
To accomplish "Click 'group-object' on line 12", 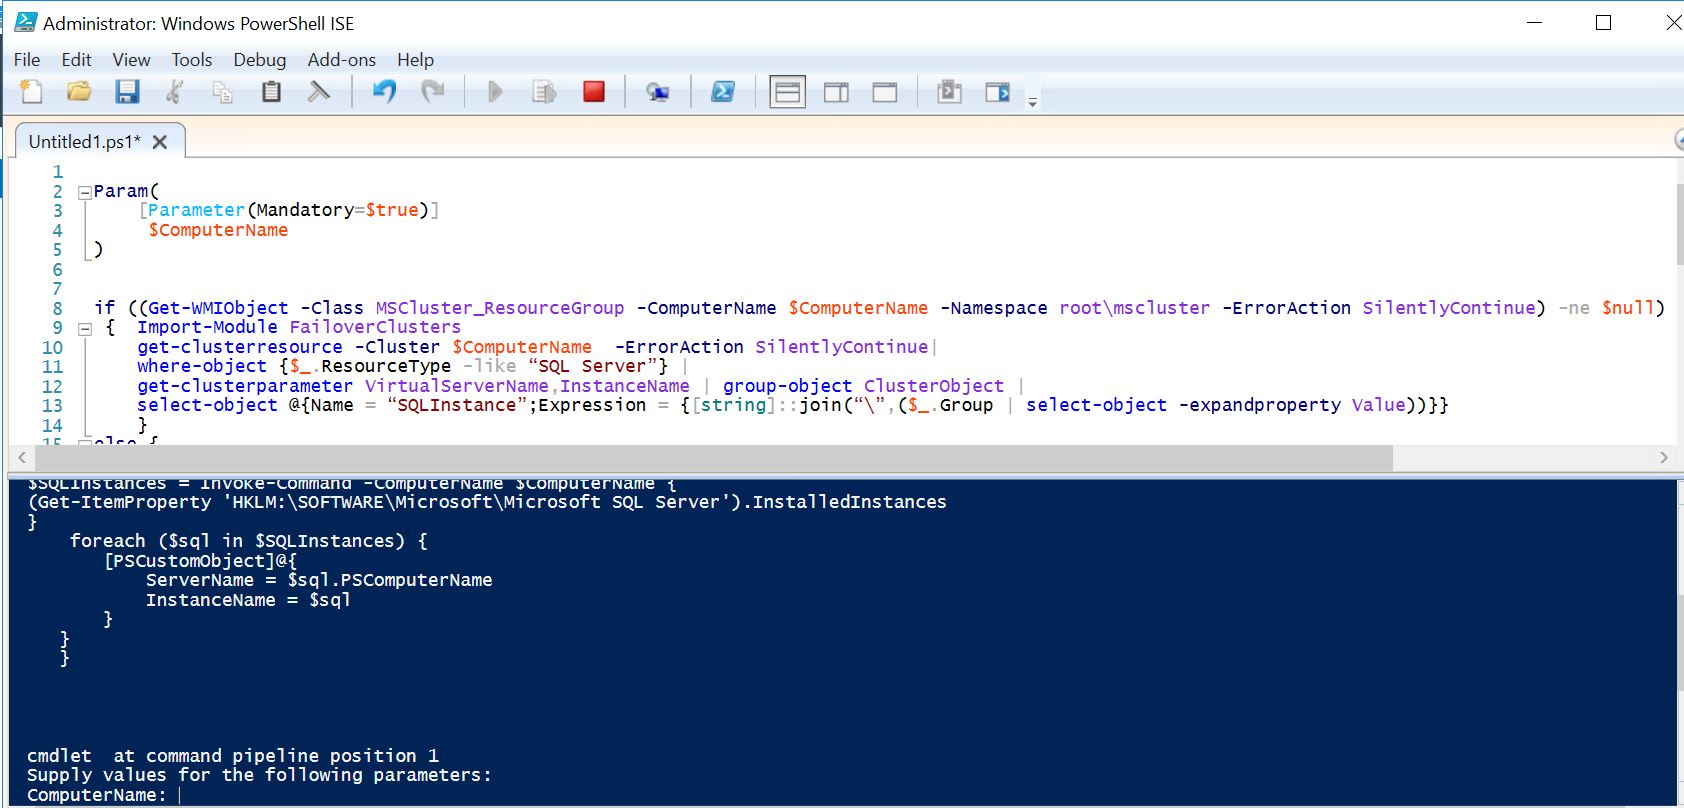I will pyautogui.click(x=788, y=387).
